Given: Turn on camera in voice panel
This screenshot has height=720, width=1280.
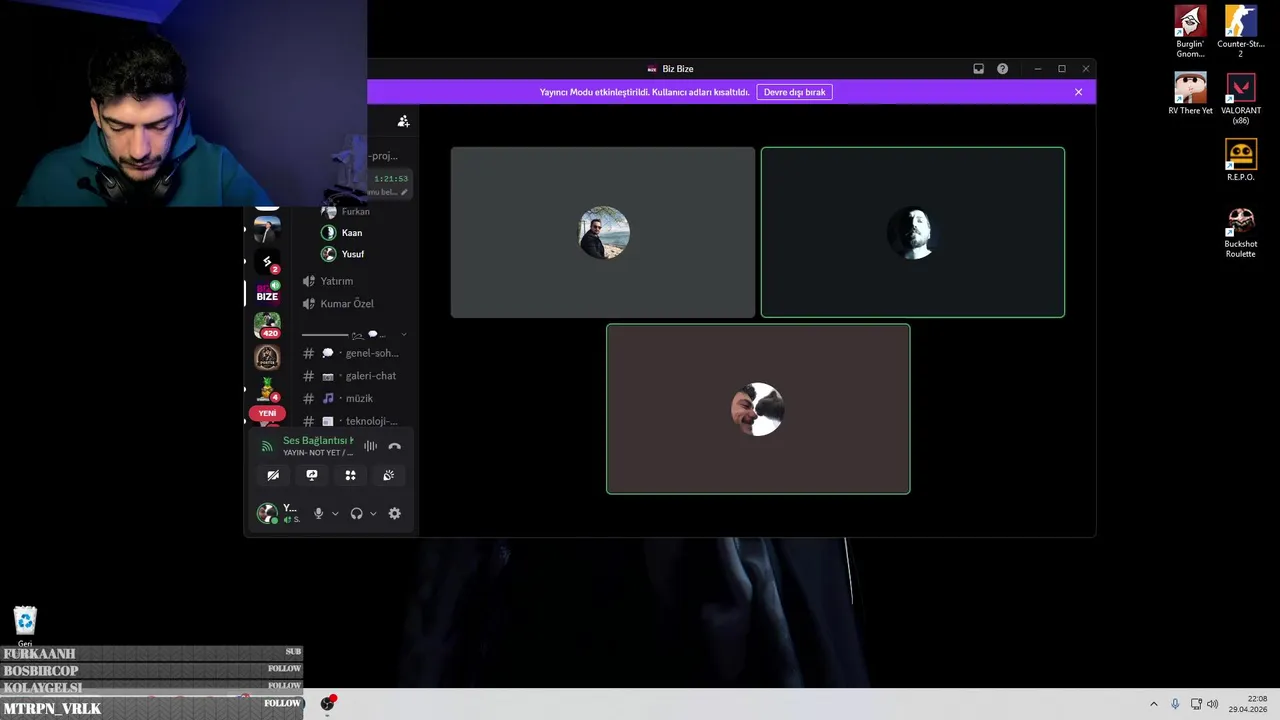Looking at the screenshot, I should tap(273, 475).
